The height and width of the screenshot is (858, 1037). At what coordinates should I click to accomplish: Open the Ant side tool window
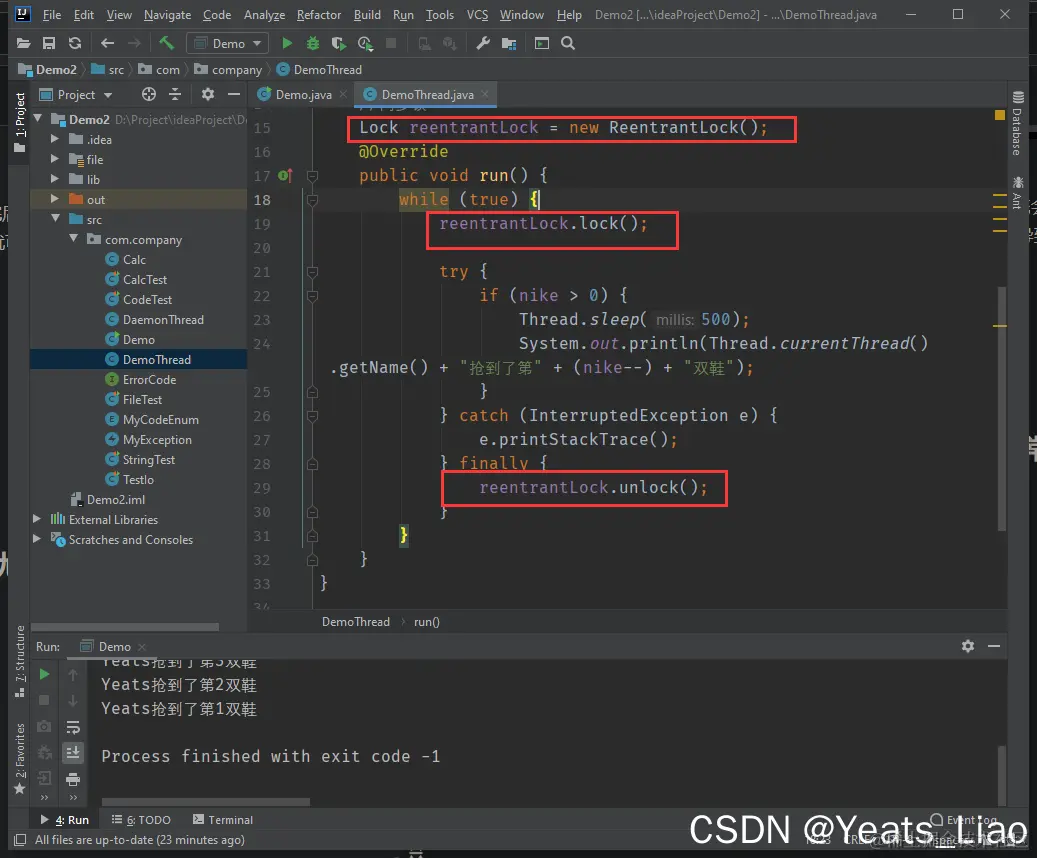click(x=1017, y=193)
